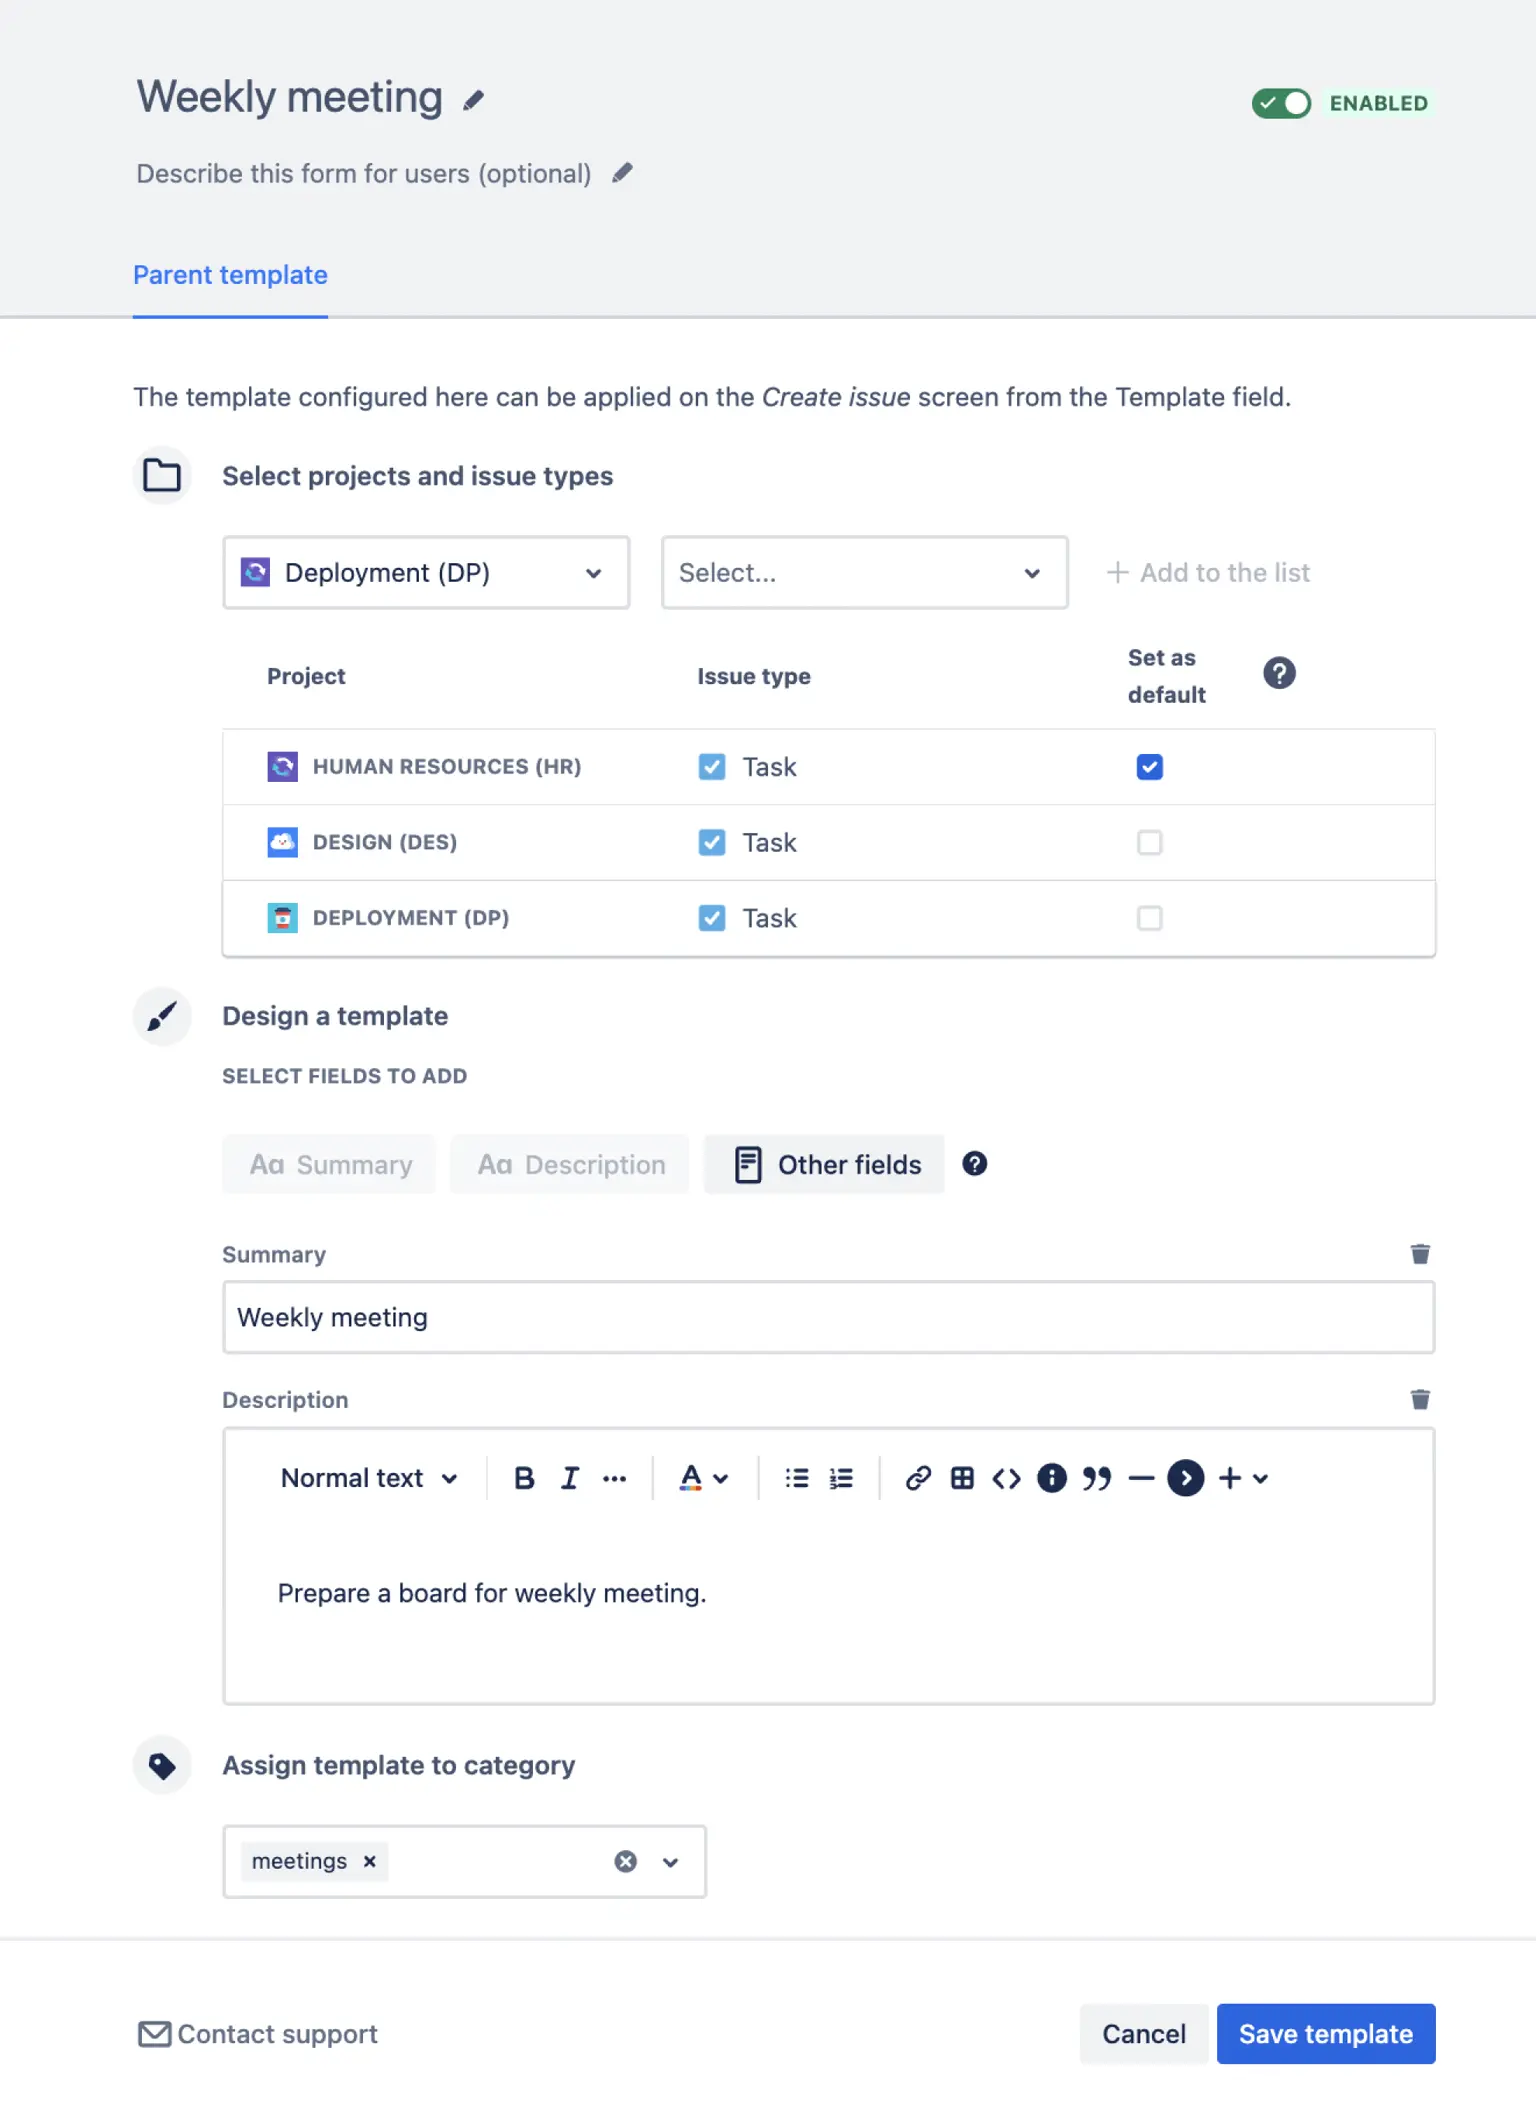1536x2127 pixels.
Task: Click into the Summary input field
Action: [828, 1318]
